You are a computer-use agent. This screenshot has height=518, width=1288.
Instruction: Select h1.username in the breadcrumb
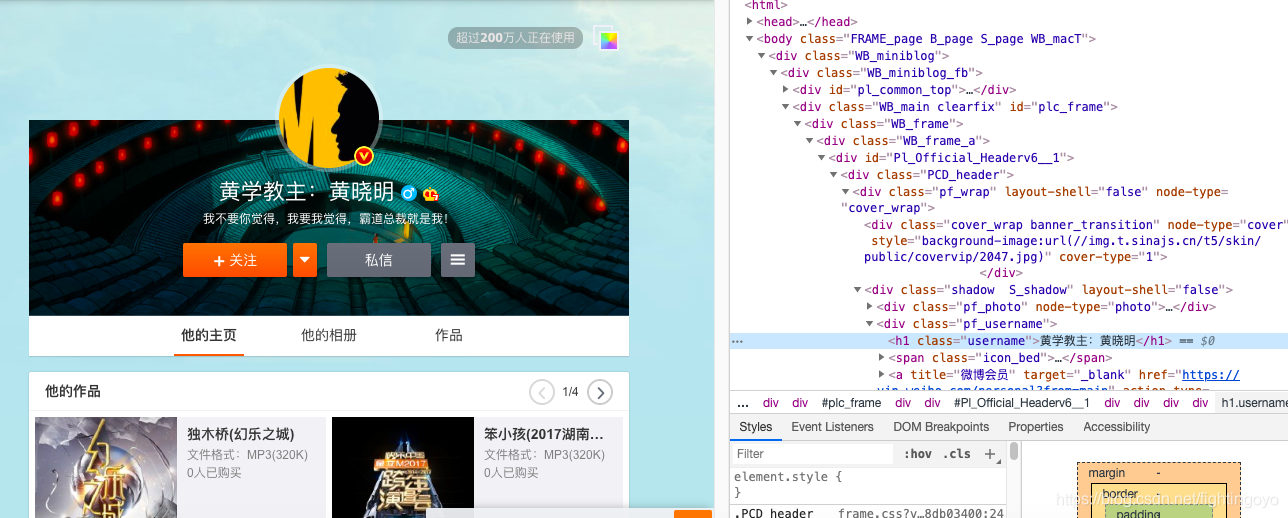click(1253, 403)
